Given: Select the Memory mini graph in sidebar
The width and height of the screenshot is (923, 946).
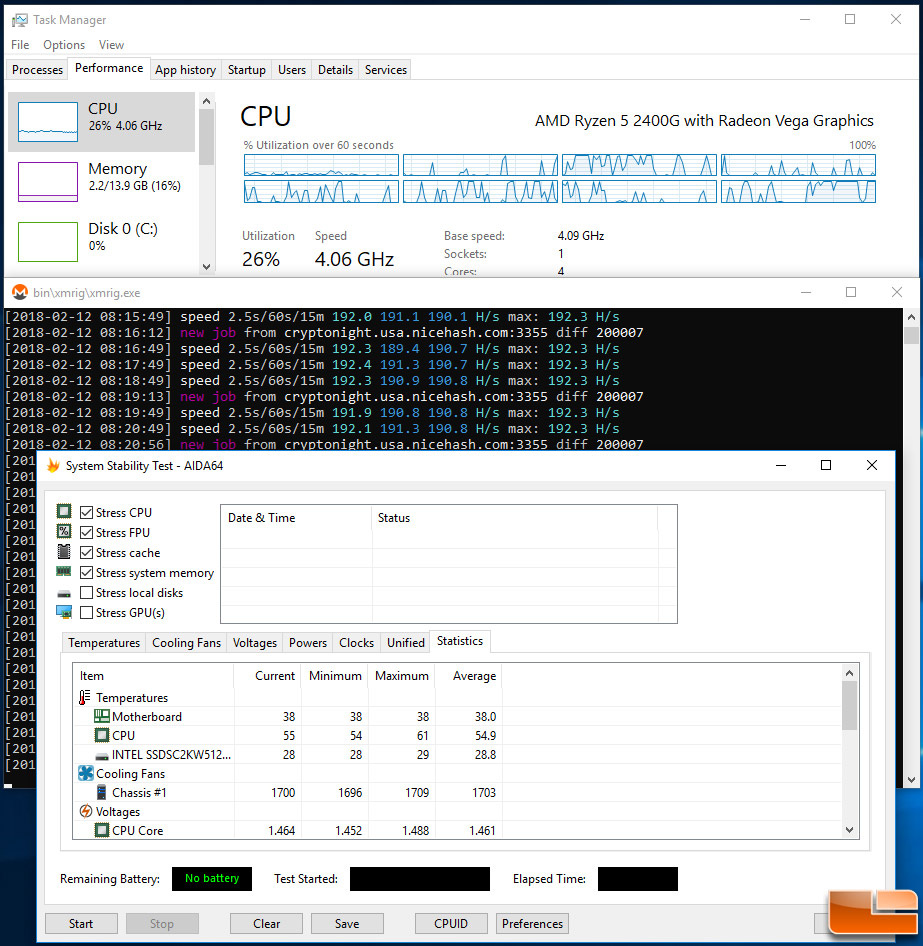Looking at the screenshot, I should [48, 182].
